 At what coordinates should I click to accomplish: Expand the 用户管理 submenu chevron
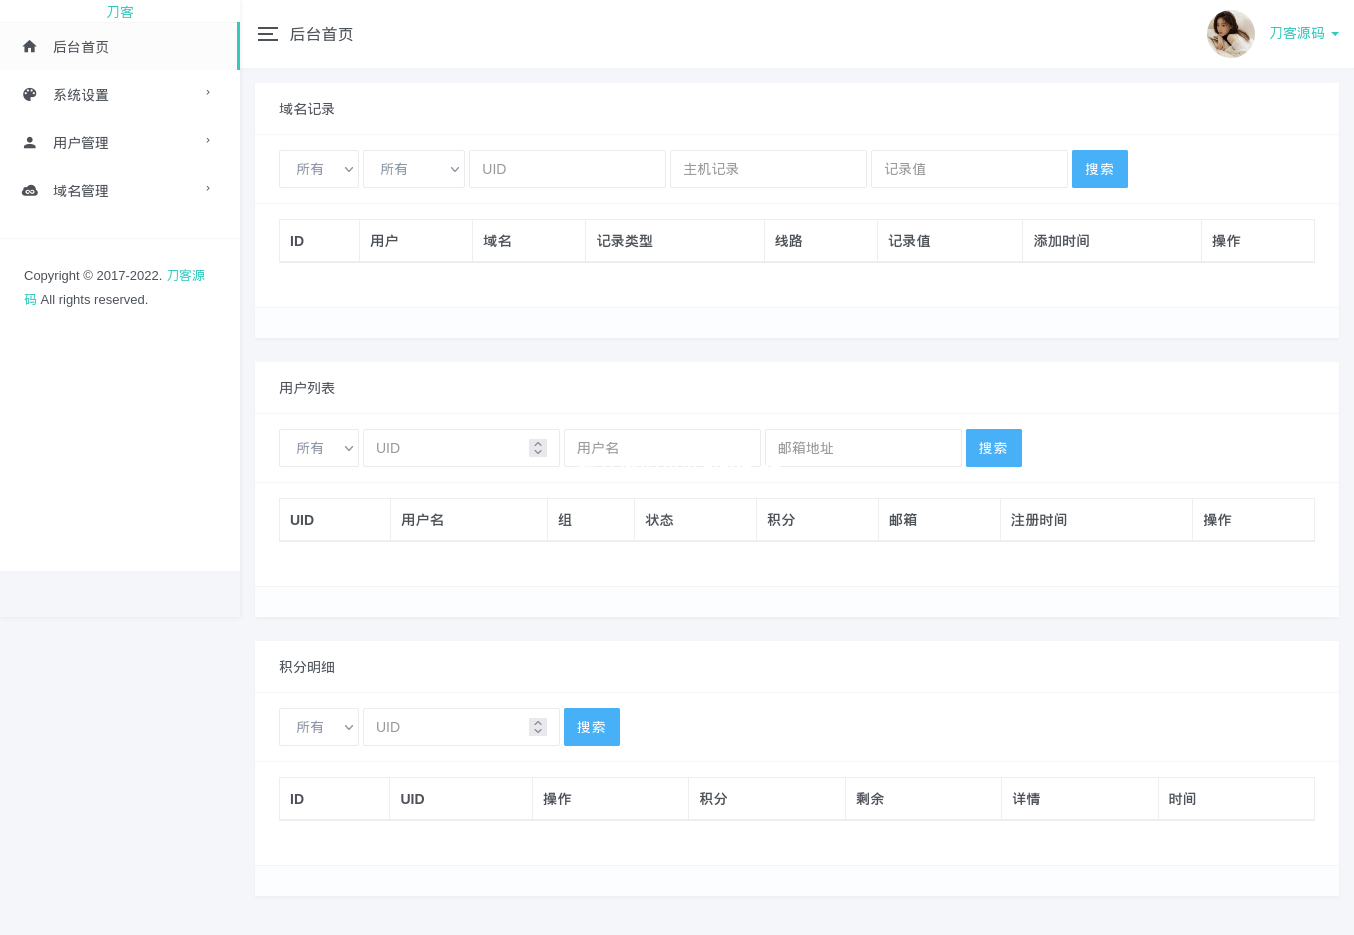pos(207,141)
